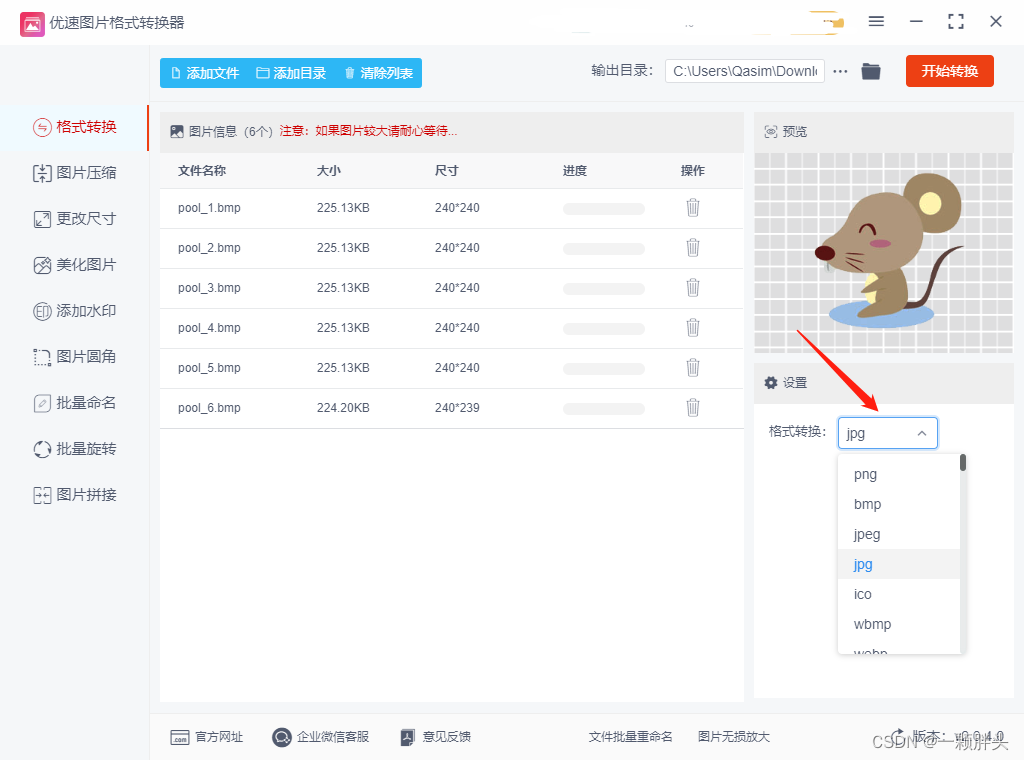
Task: Select the pool_4.bmp file name
Action: point(209,327)
